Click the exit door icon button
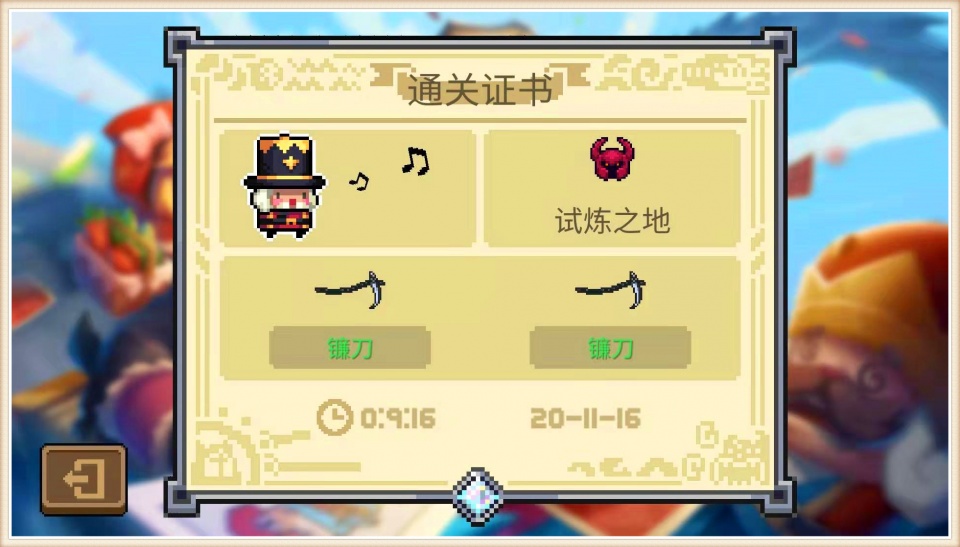The width and height of the screenshot is (960, 547). click(x=84, y=479)
